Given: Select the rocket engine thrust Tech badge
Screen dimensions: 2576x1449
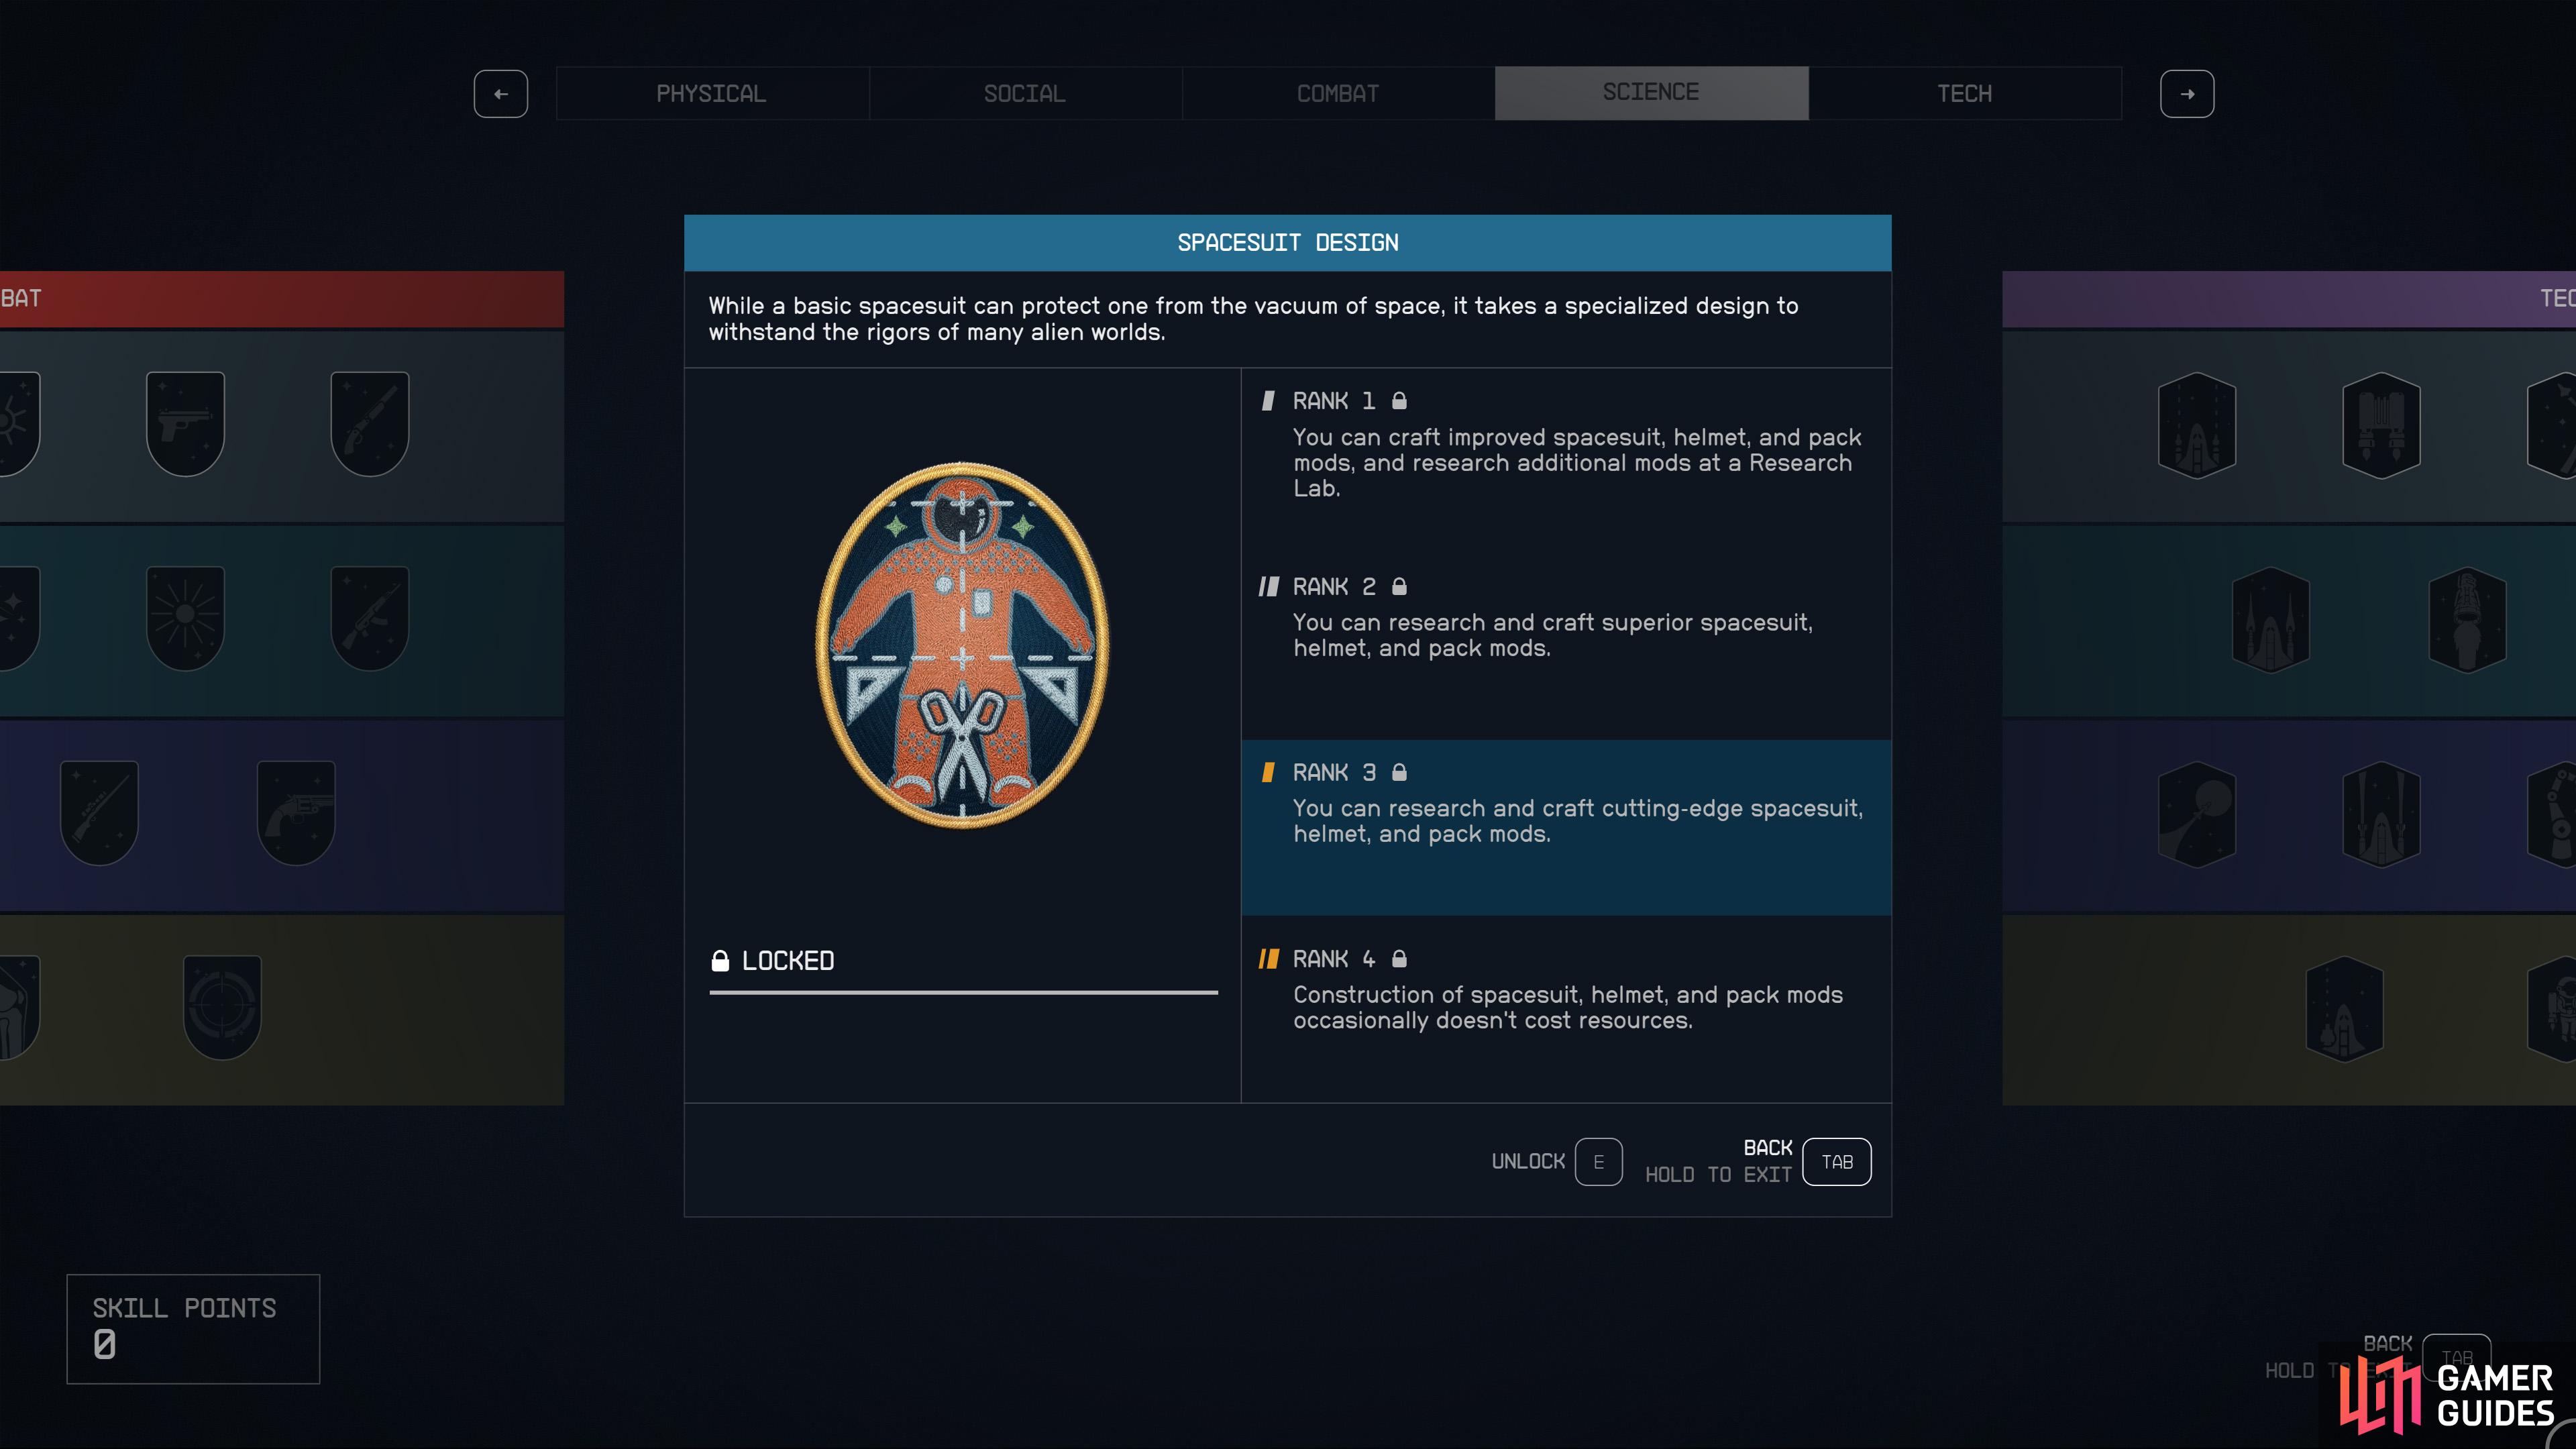Looking at the screenshot, I should pyautogui.click(x=2467, y=620).
